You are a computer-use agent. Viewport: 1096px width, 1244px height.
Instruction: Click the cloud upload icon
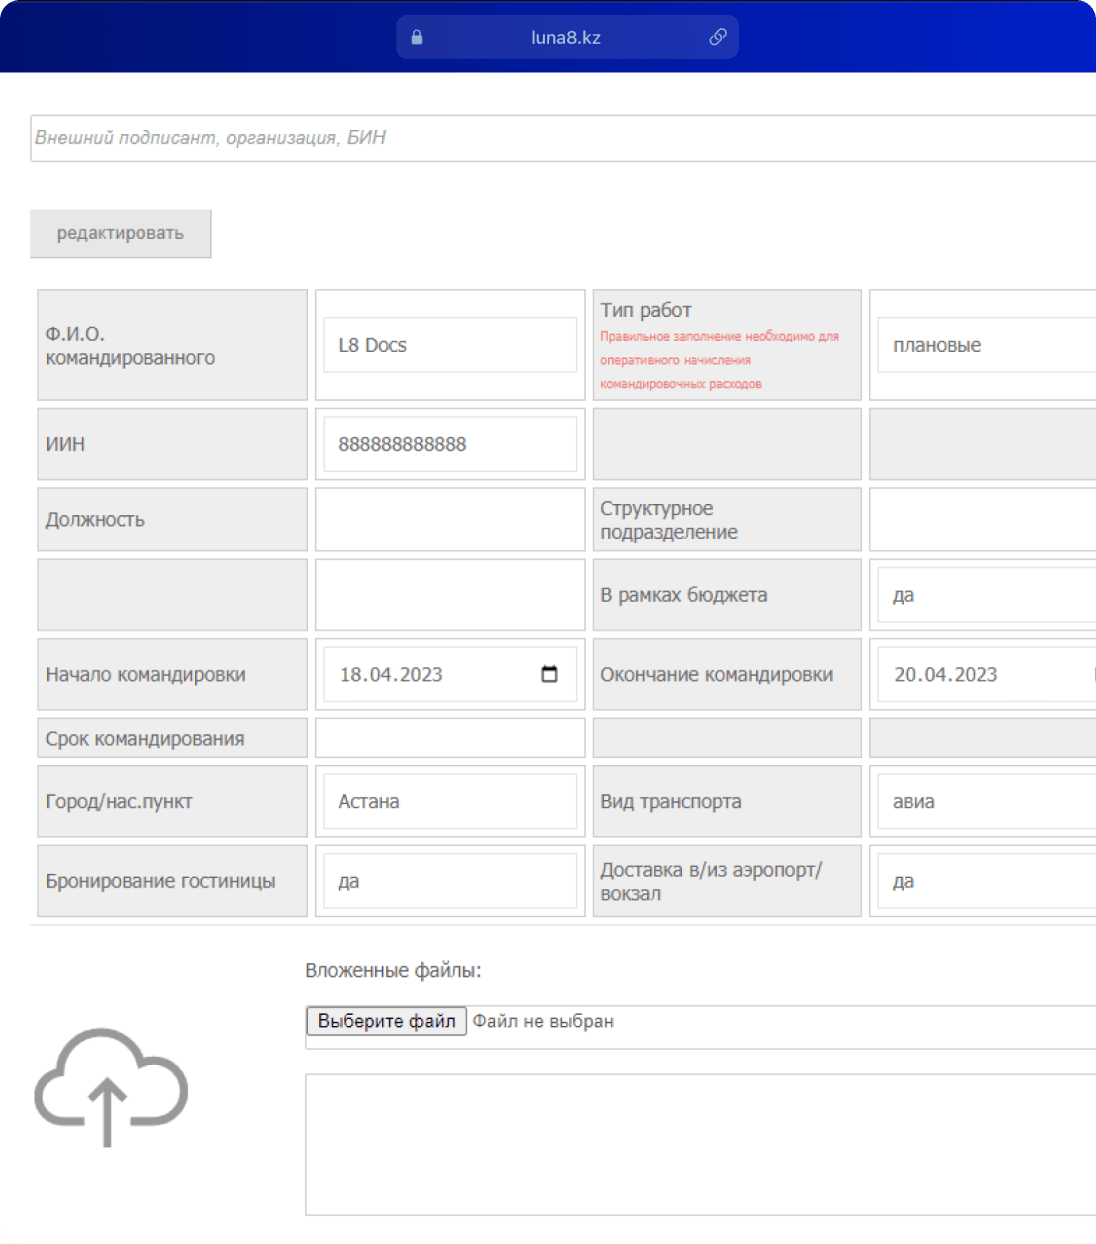(111, 1086)
